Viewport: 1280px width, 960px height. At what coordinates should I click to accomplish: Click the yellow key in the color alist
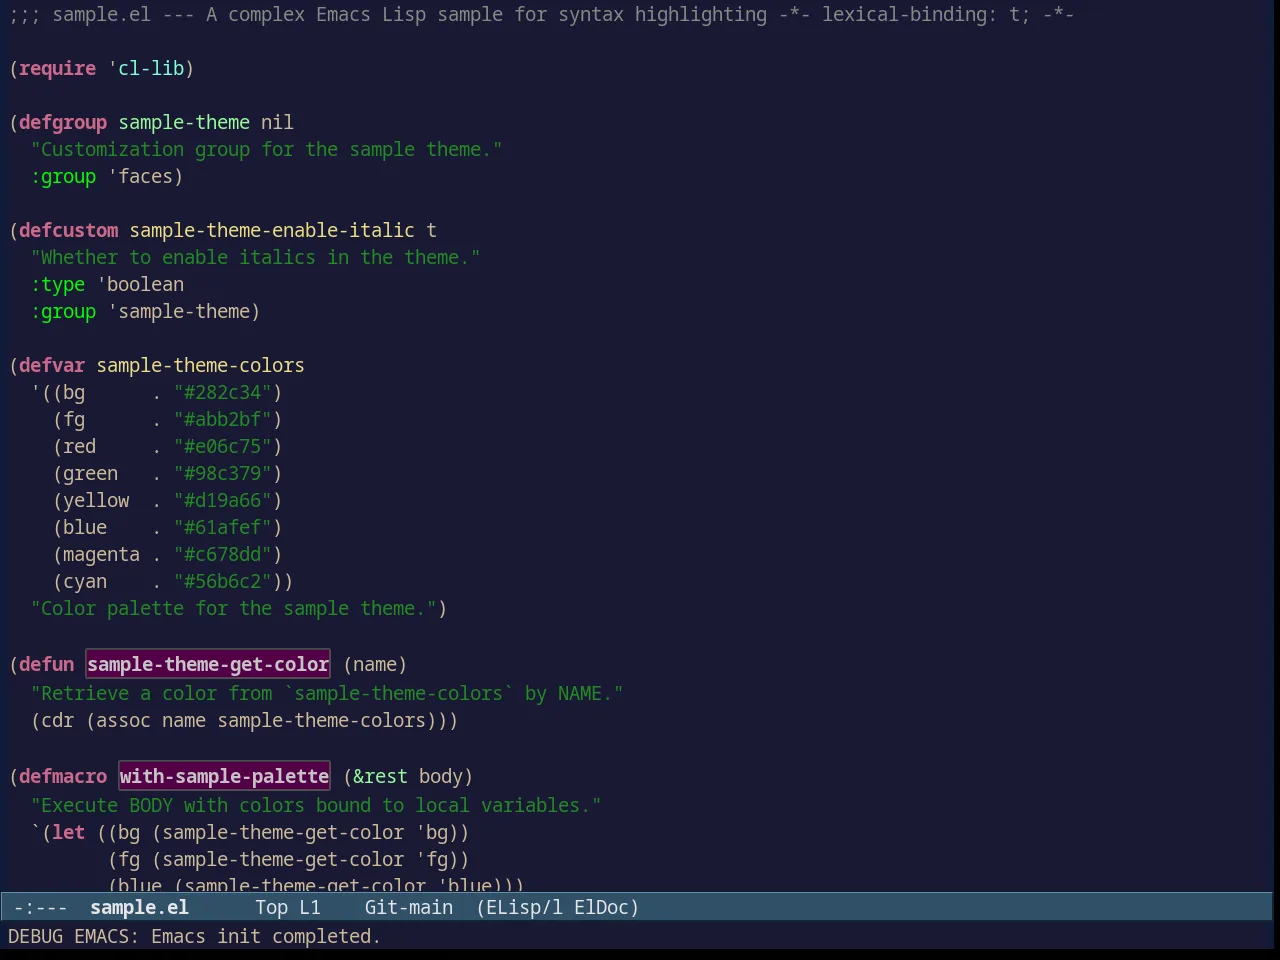[x=96, y=500]
